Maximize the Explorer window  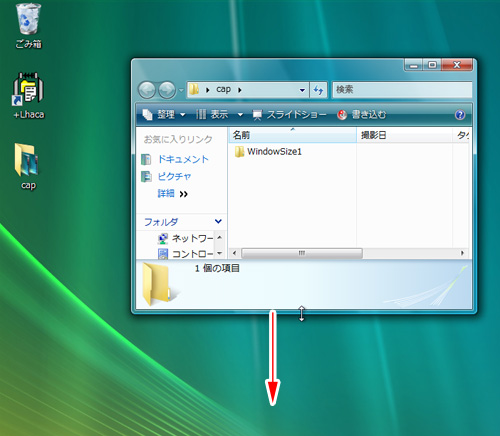(432, 65)
